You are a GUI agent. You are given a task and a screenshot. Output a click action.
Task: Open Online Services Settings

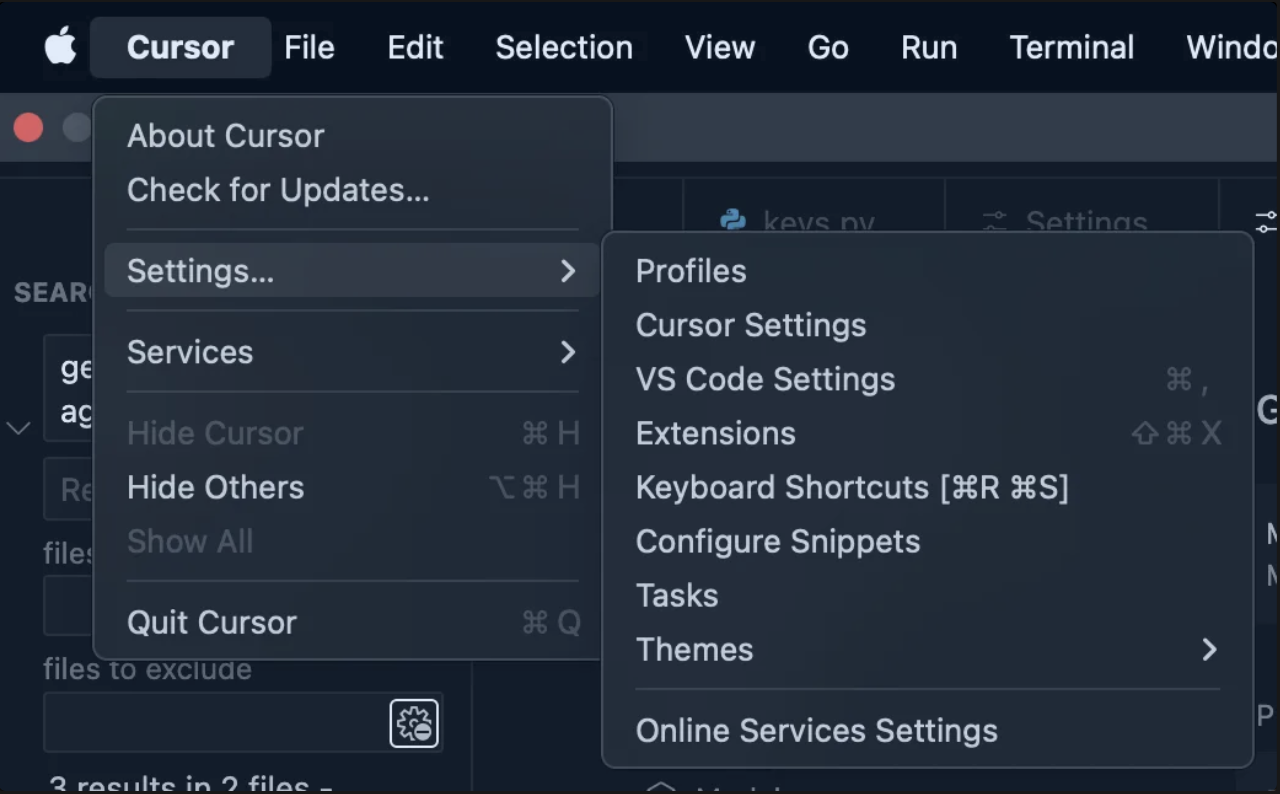(x=927, y=730)
